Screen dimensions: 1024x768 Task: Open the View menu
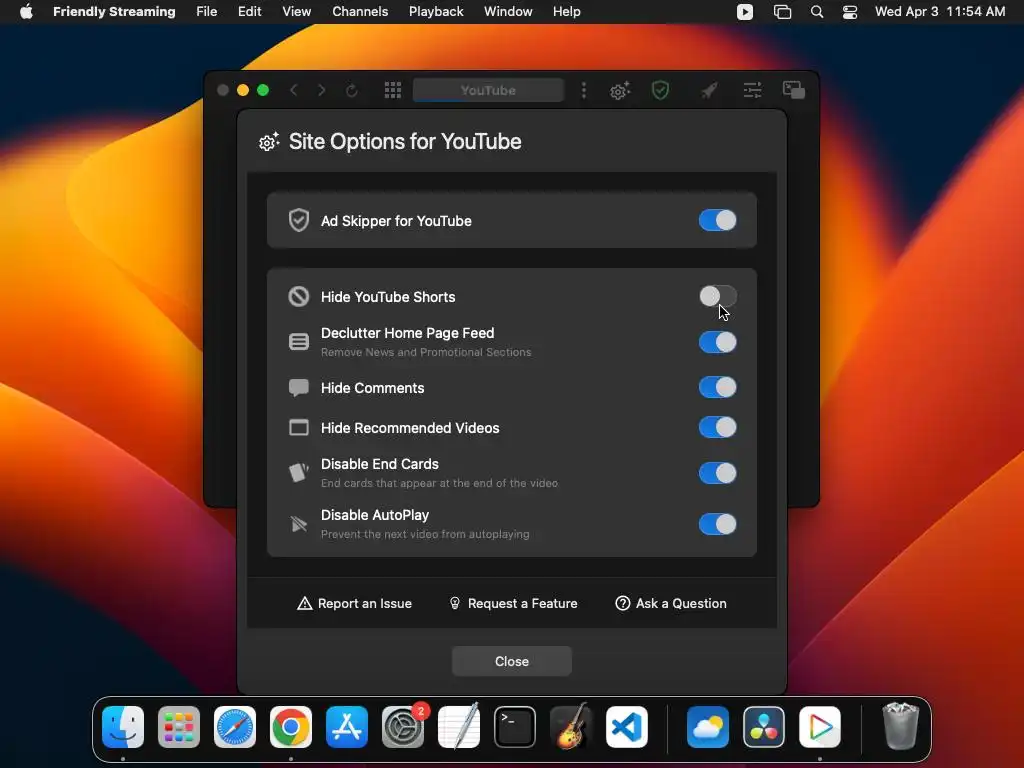[x=296, y=11]
